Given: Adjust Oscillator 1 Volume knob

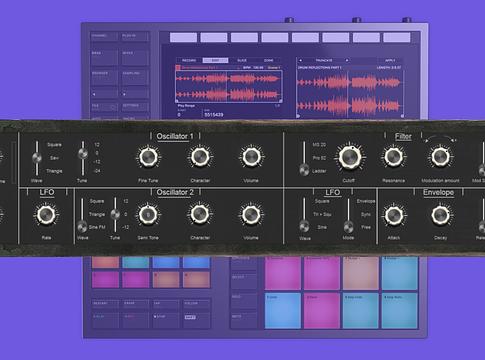Looking at the screenshot, I should [252, 156].
